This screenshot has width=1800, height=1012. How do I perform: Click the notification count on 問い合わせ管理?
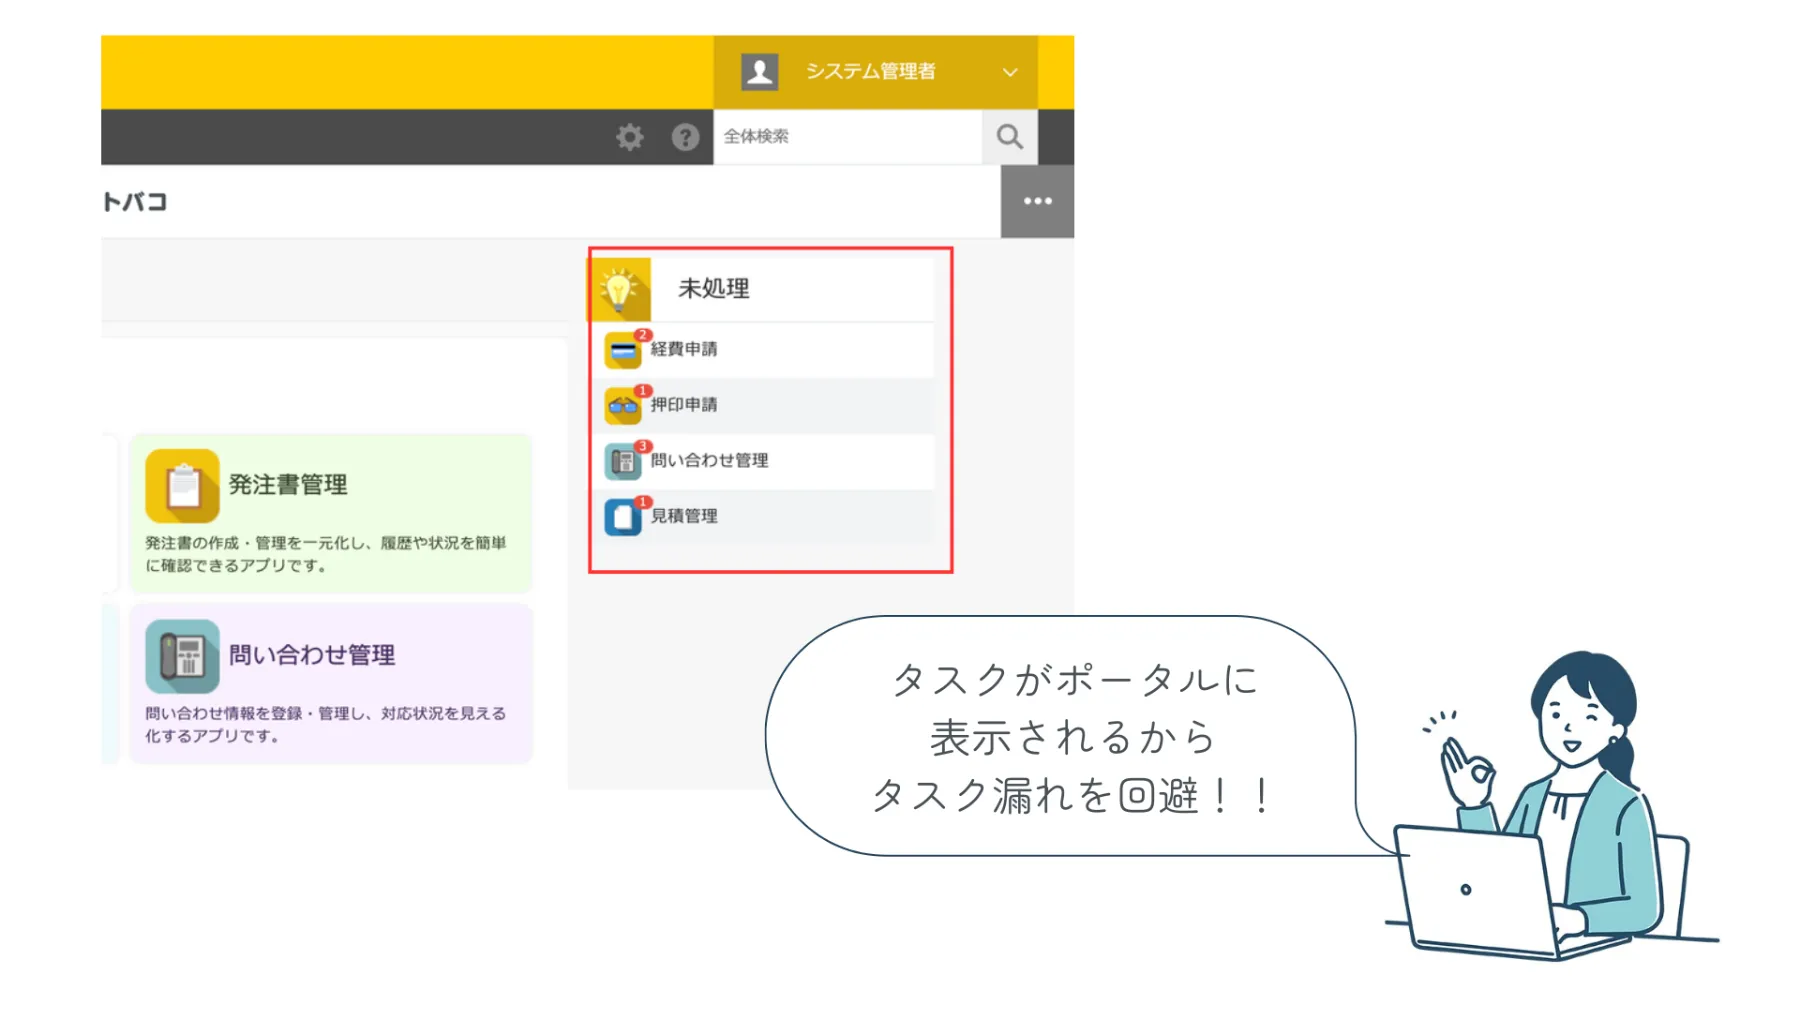pyautogui.click(x=641, y=447)
